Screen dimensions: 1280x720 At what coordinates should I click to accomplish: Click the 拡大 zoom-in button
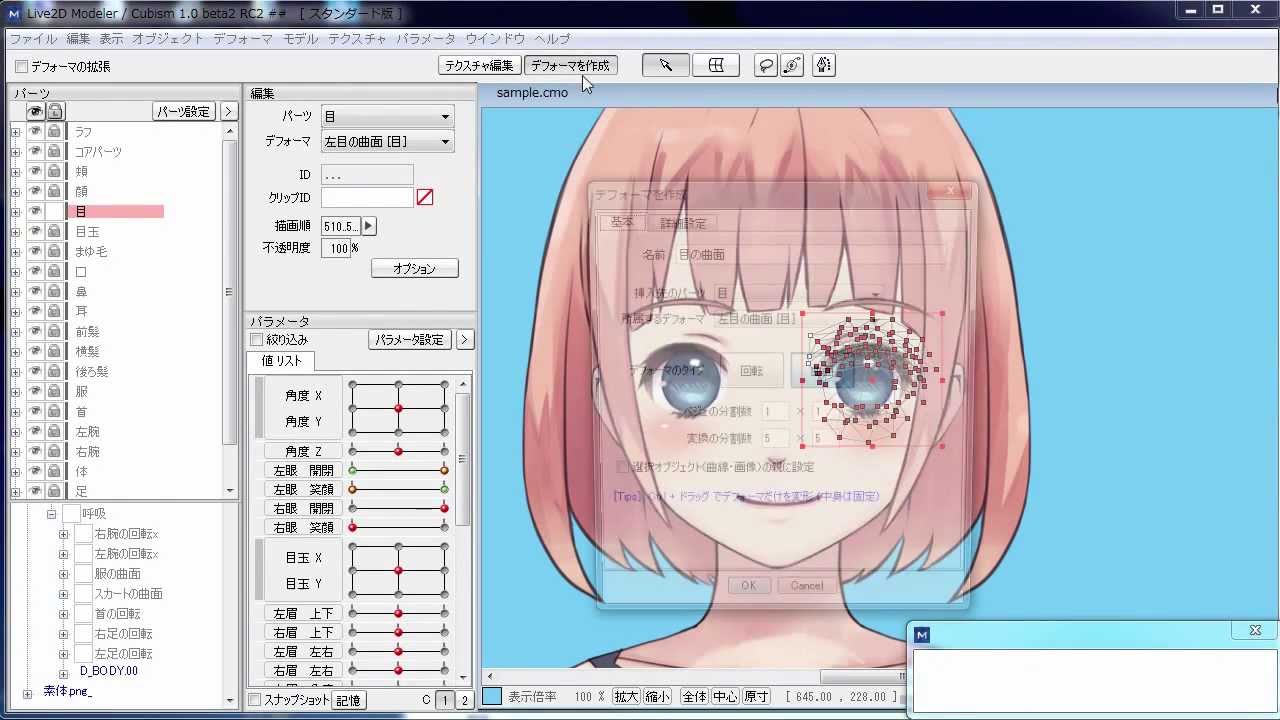pos(626,697)
